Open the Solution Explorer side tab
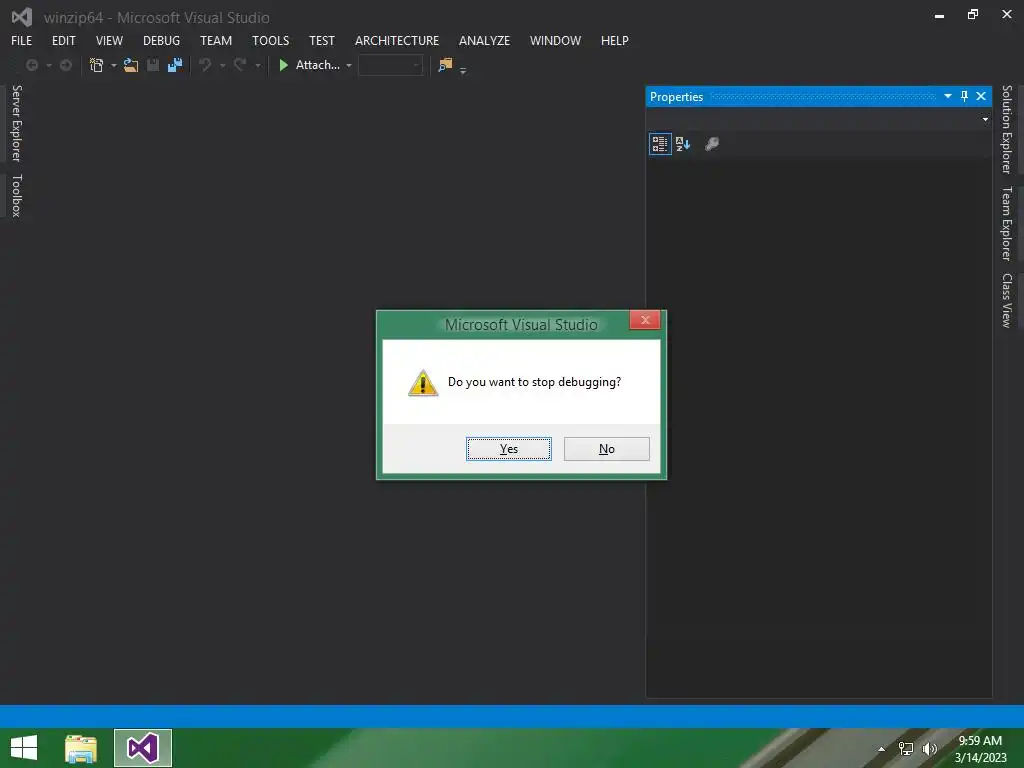This screenshot has width=1024, height=768. (x=1007, y=129)
